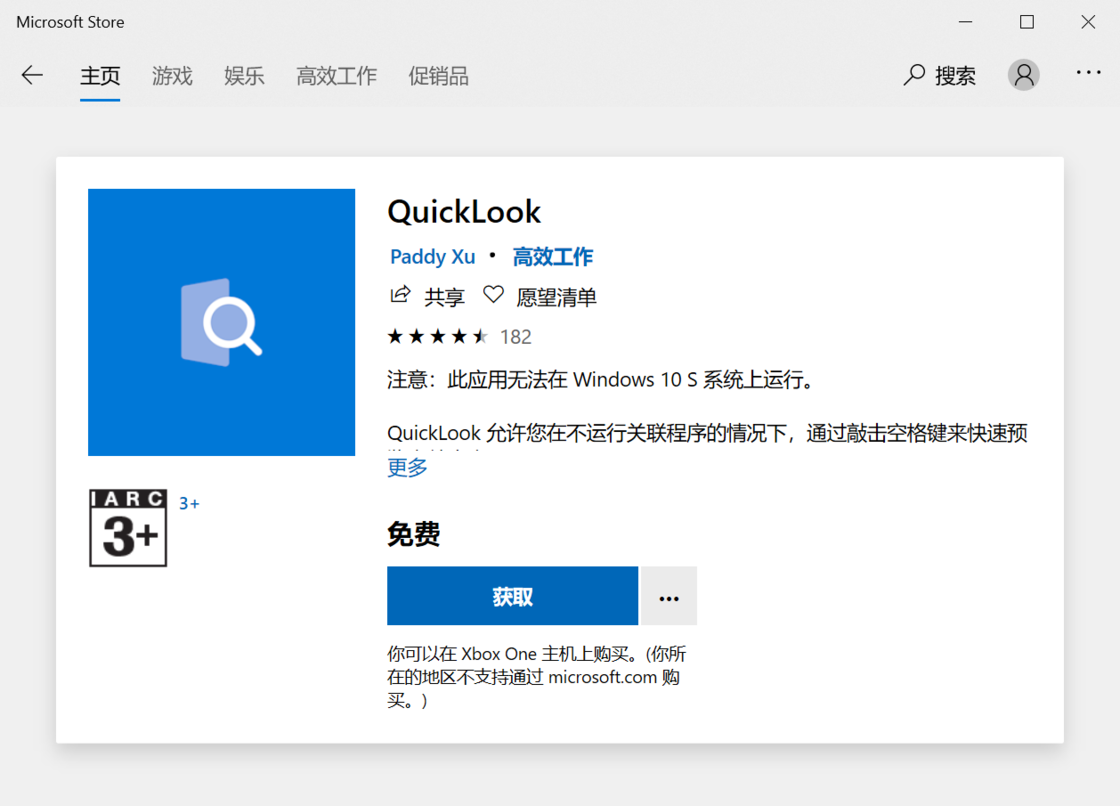This screenshot has height=806, width=1120.
Task: Switch to the 游戏 tab
Action: (172, 75)
